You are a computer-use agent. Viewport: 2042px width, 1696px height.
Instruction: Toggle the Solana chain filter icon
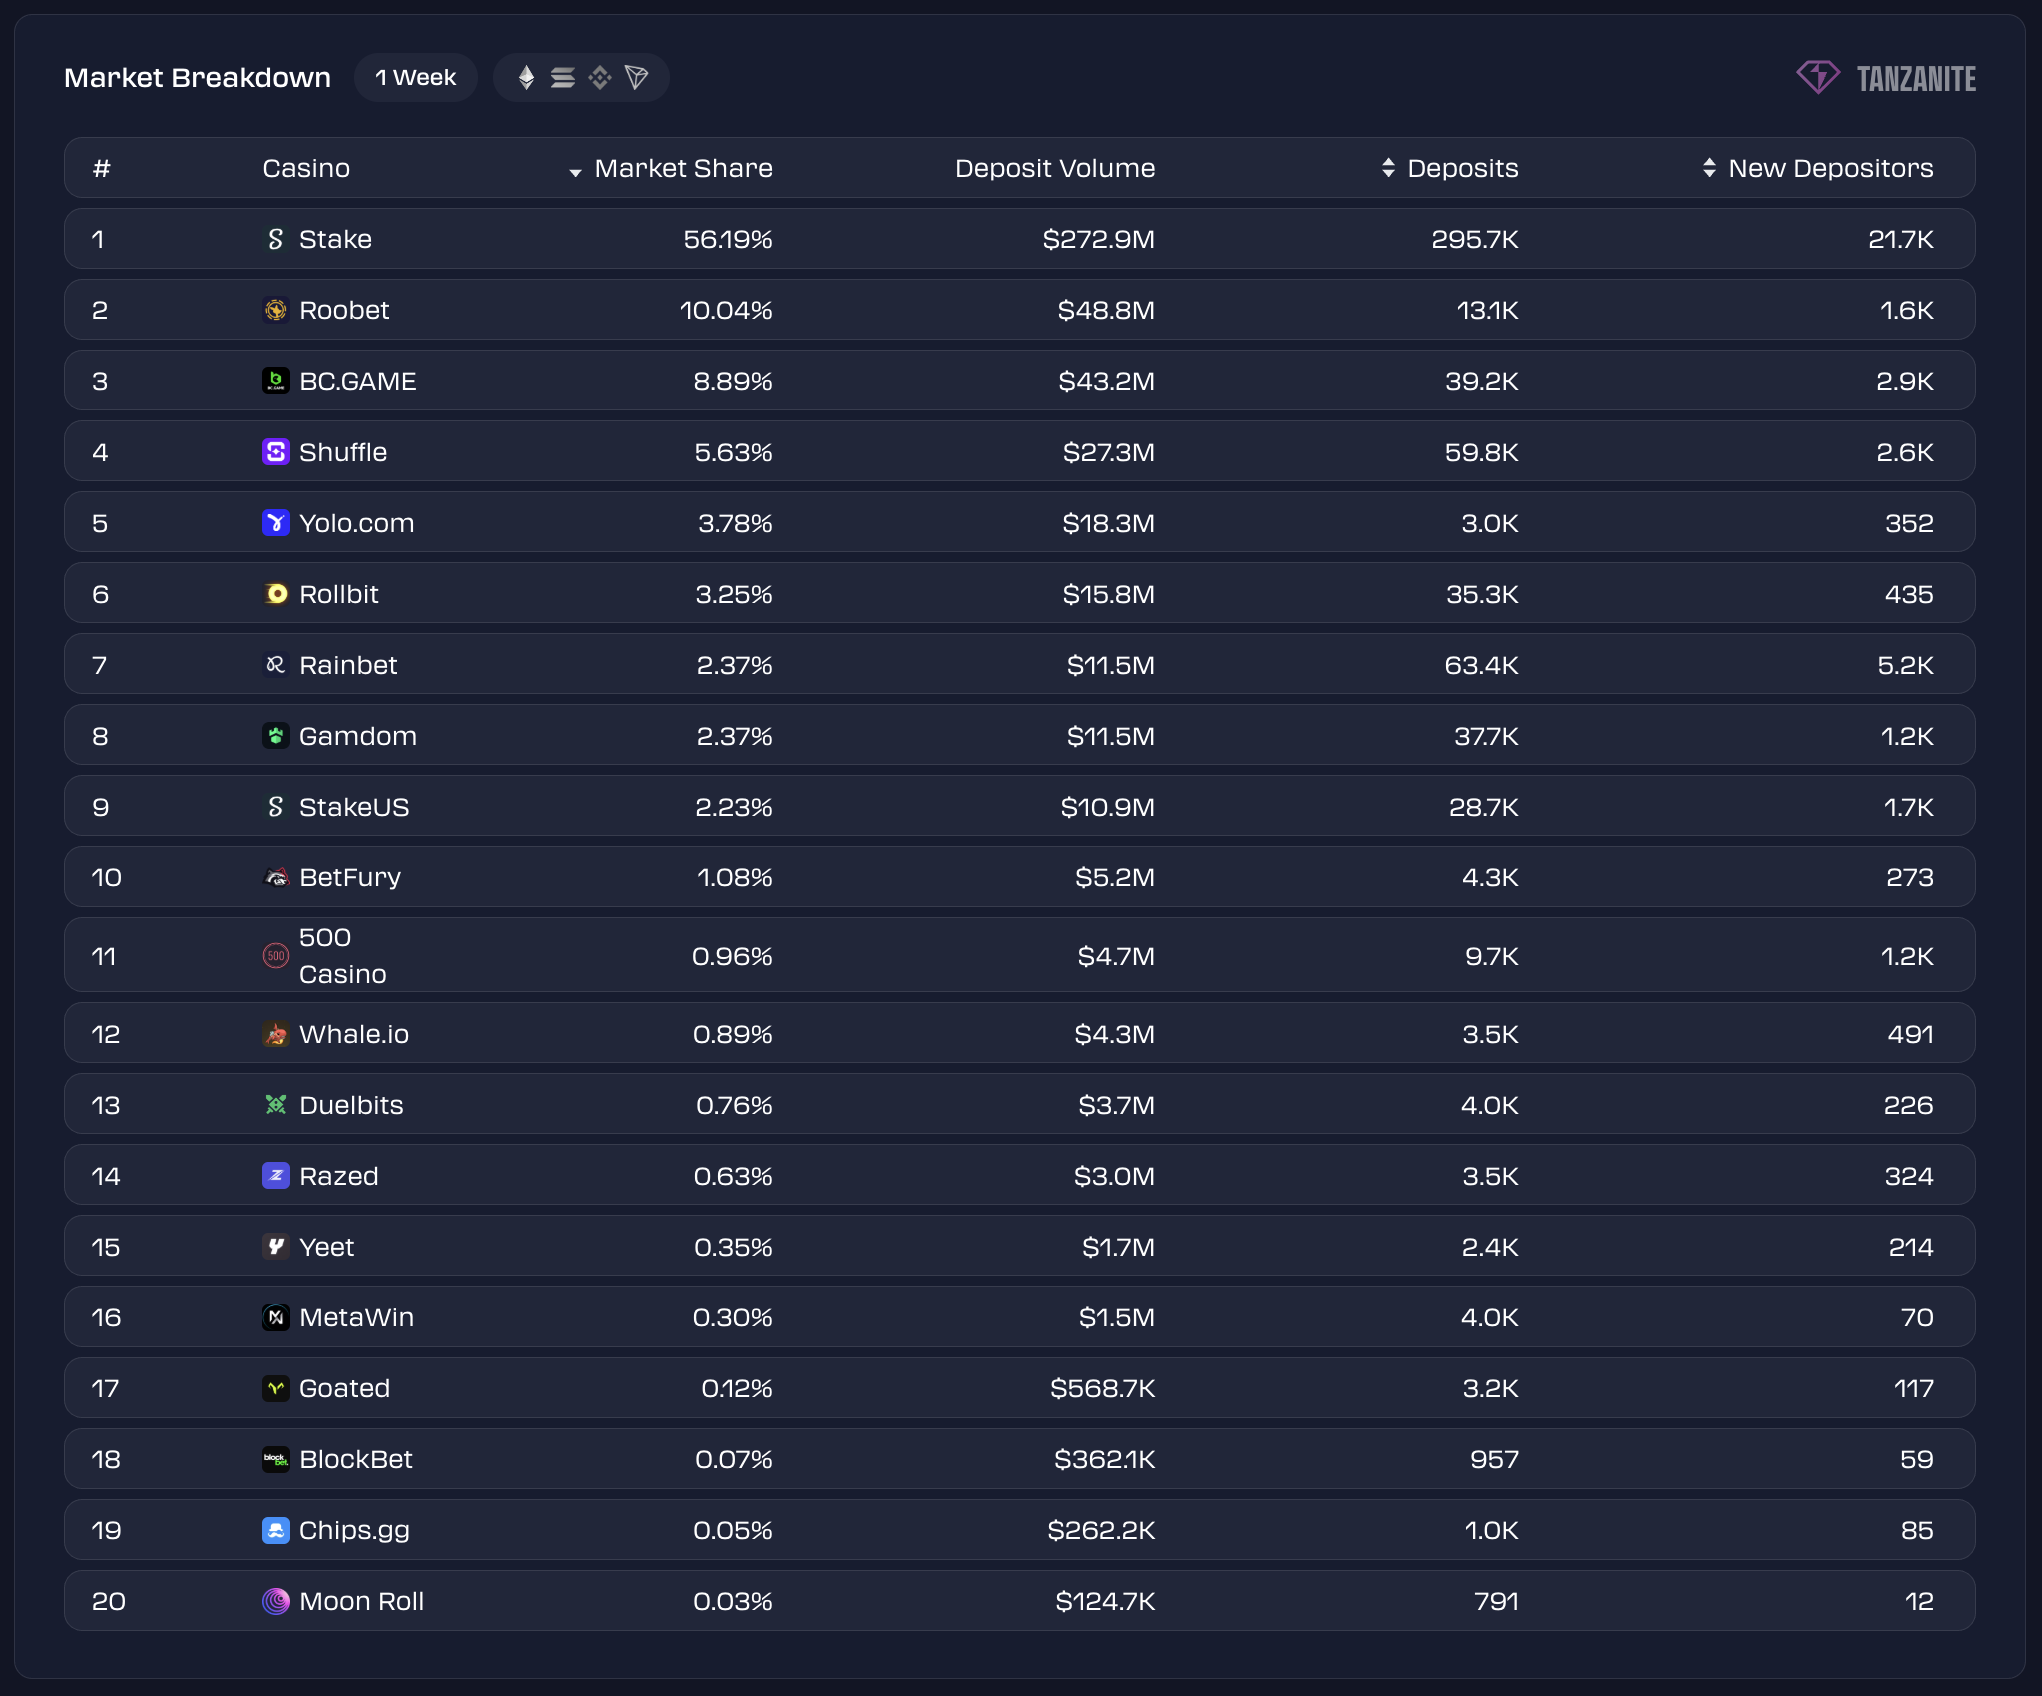click(563, 78)
